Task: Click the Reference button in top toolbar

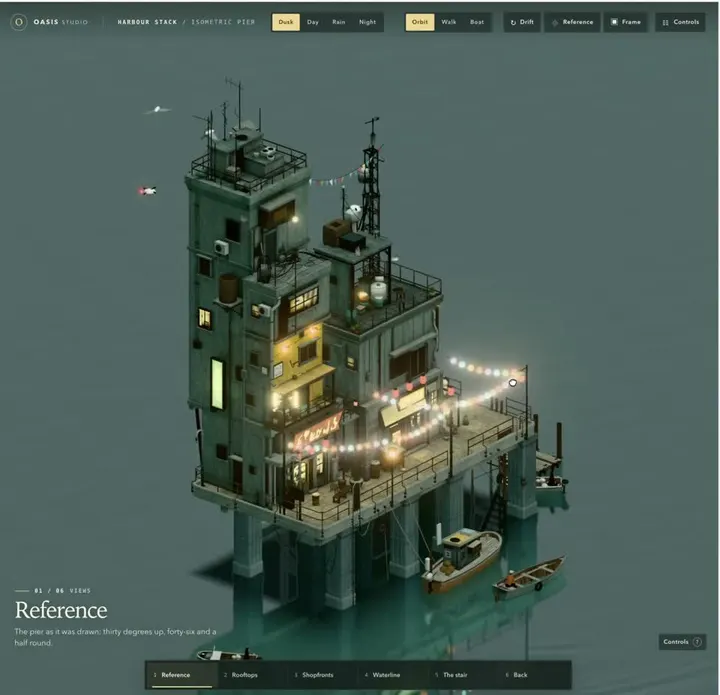Action: [x=572, y=22]
